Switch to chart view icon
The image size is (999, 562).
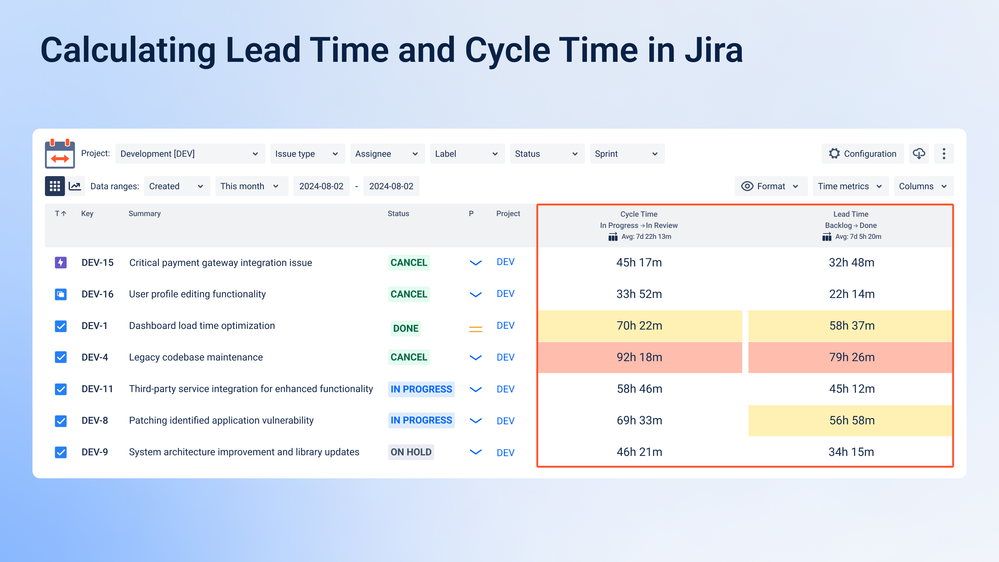[75, 186]
